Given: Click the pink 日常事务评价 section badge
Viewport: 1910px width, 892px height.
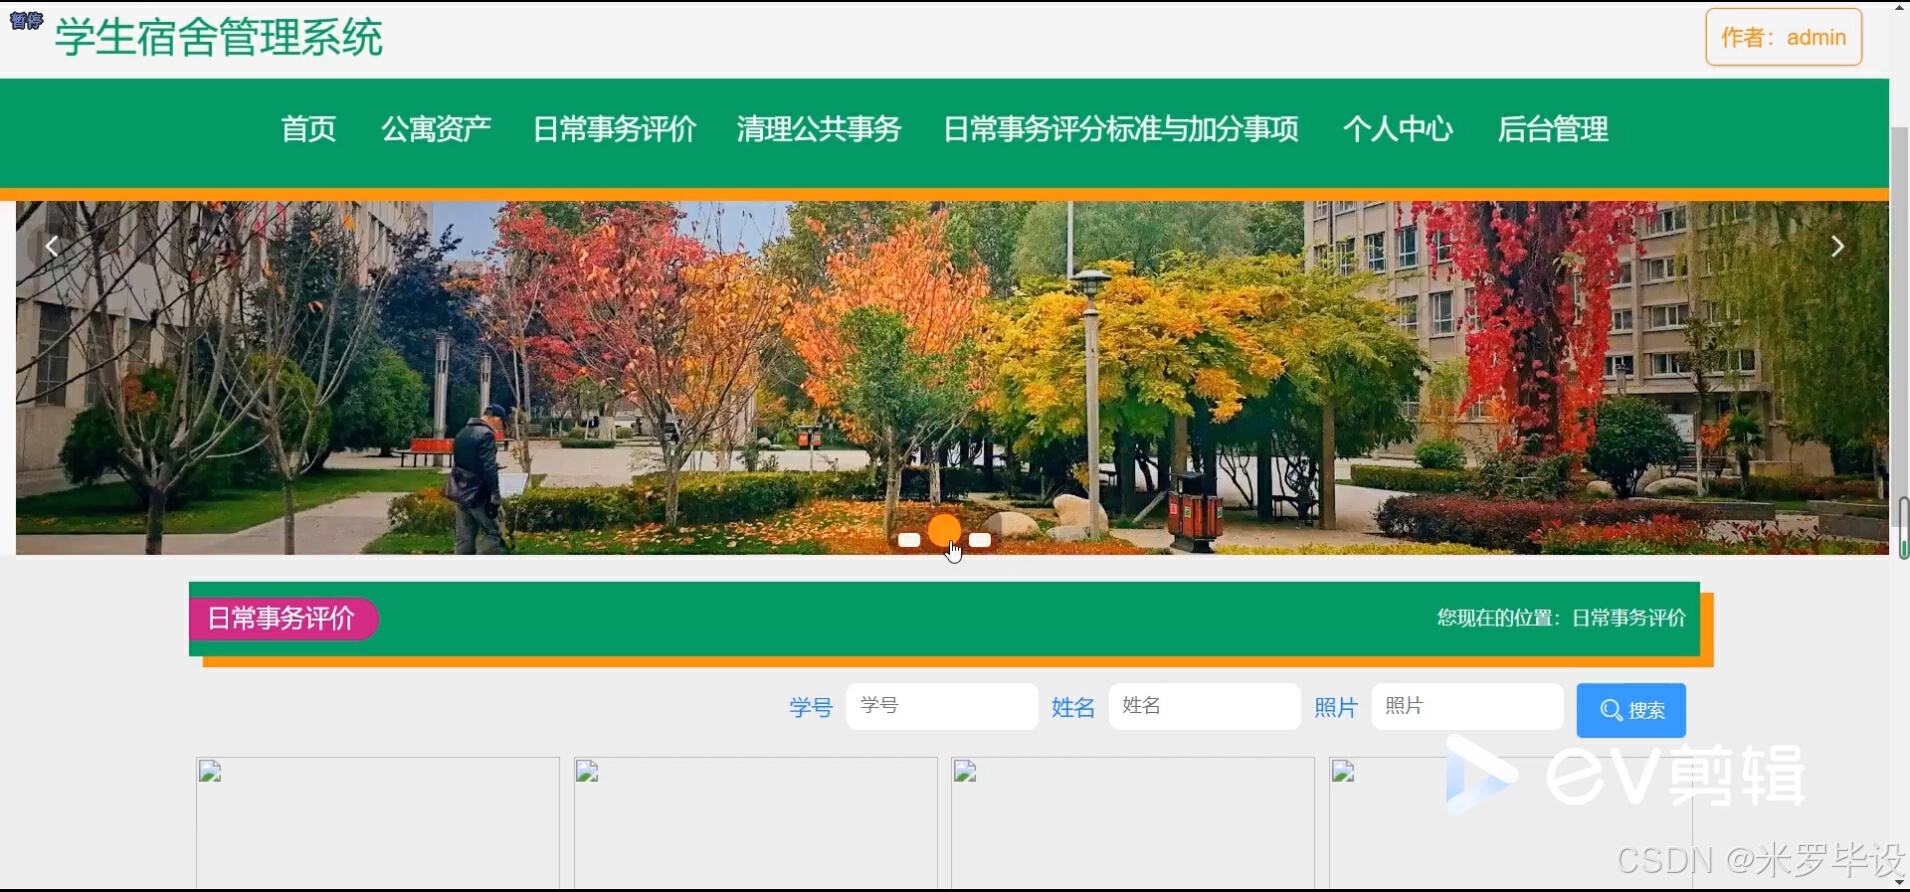Looking at the screenshot, I should point(282,619).
